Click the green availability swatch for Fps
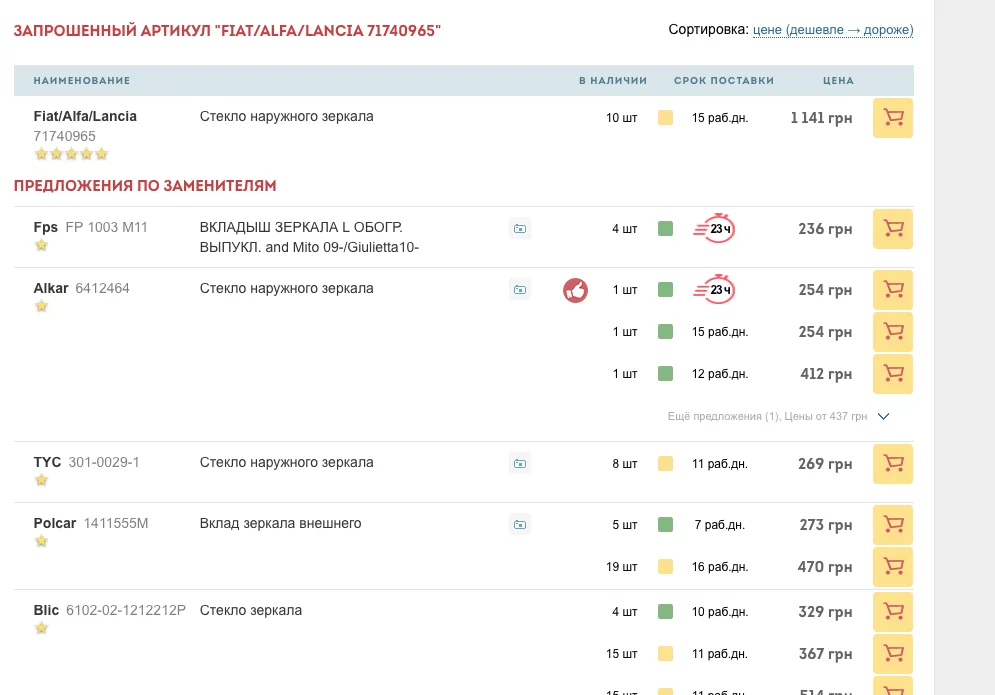This screenshot has height=695, width=995. 666,228
